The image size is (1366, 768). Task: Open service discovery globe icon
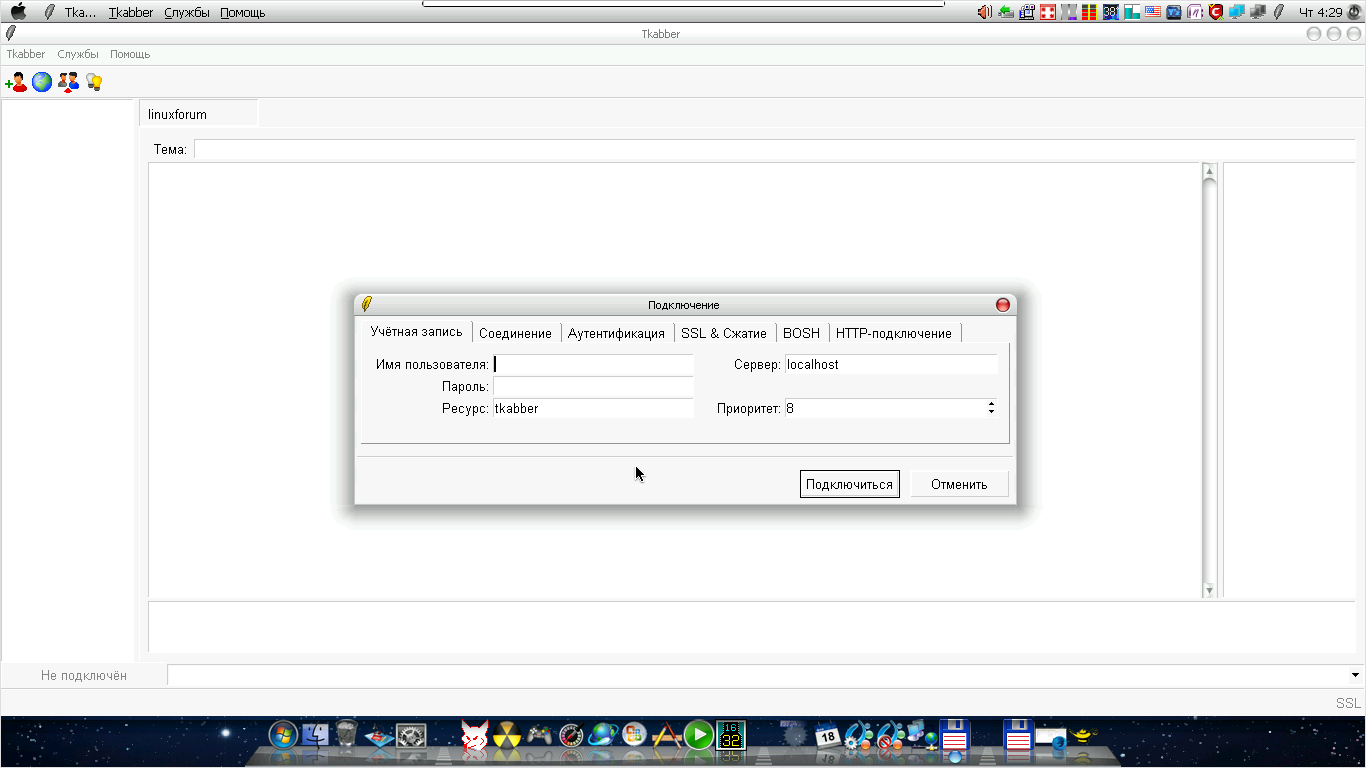[x=42, y=82]
